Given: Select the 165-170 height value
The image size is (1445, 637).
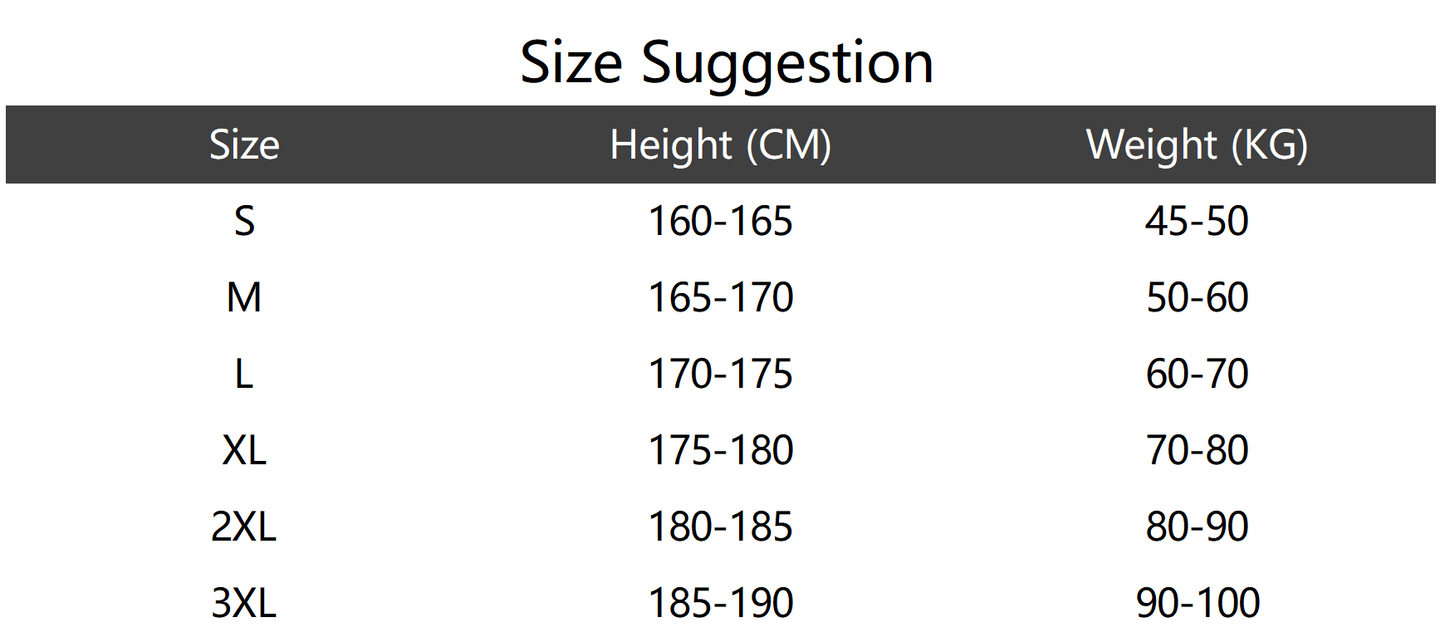Looking at the screenshot, I should pos(720,297).
